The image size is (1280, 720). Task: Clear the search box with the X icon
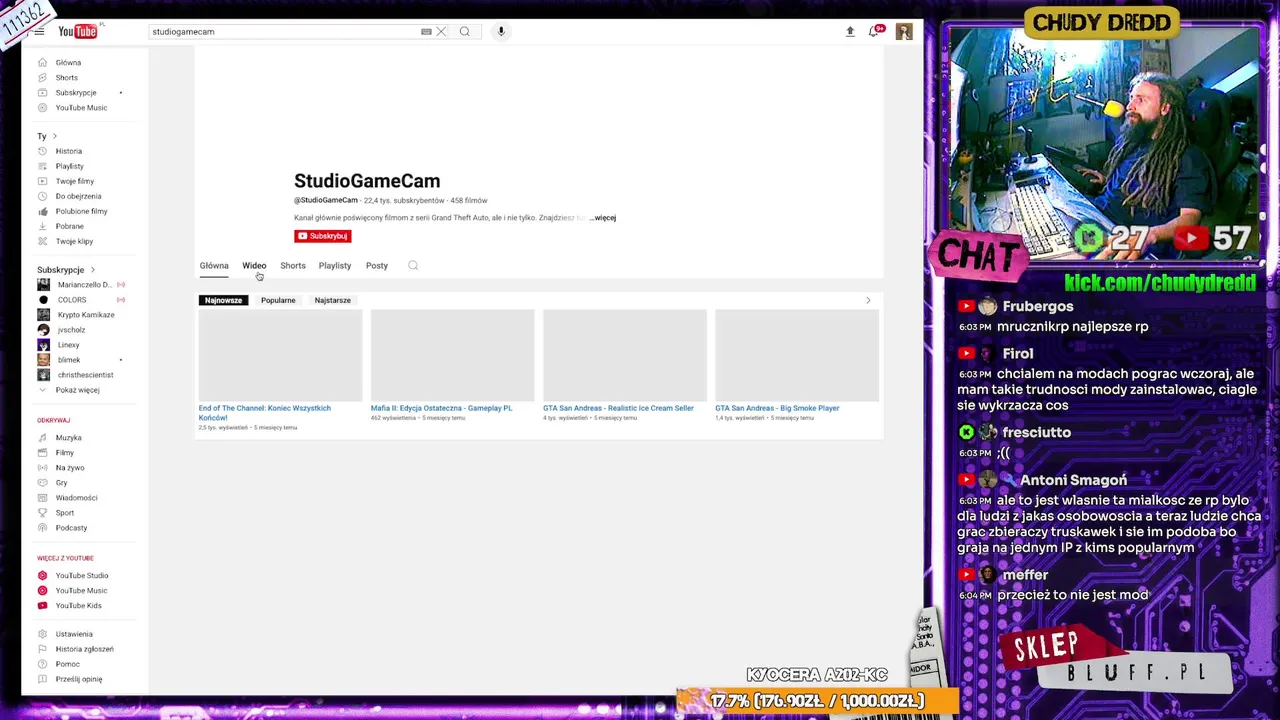pyautogui.click(x=441, y=32)
